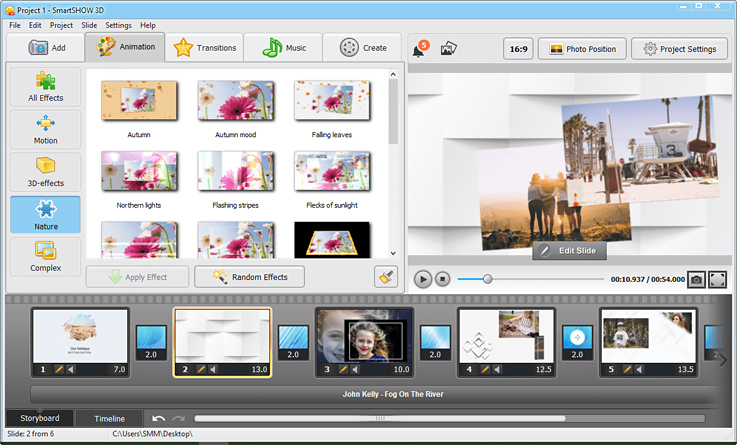Select the 3D-effects category
Image resolution: width=737 pixels, height=445 pixels.
pyautogui.click(x=45, y=172)
